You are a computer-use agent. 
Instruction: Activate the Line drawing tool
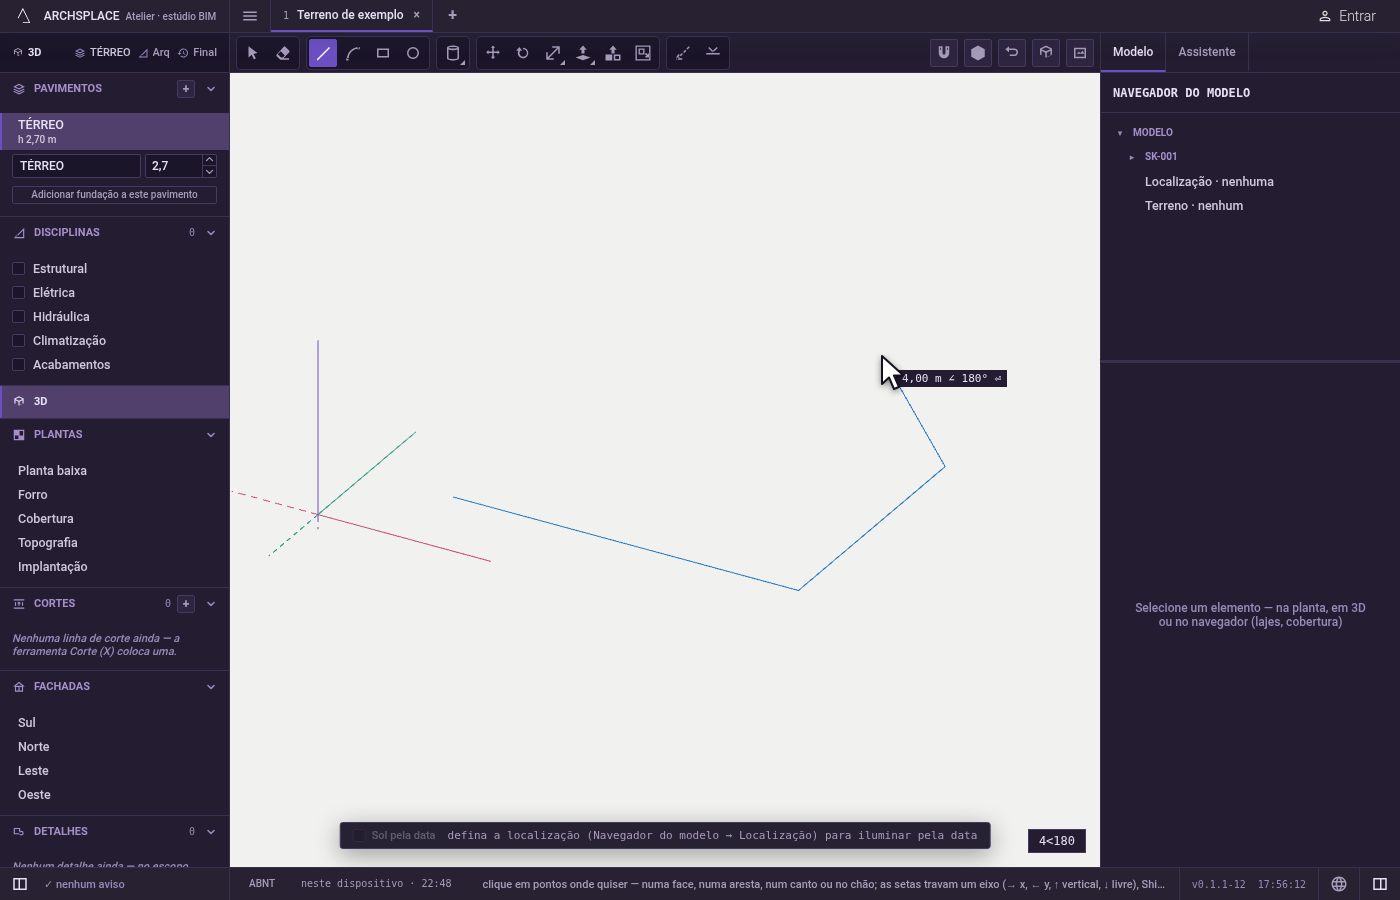pyautogui.click(x=323, y=53)
